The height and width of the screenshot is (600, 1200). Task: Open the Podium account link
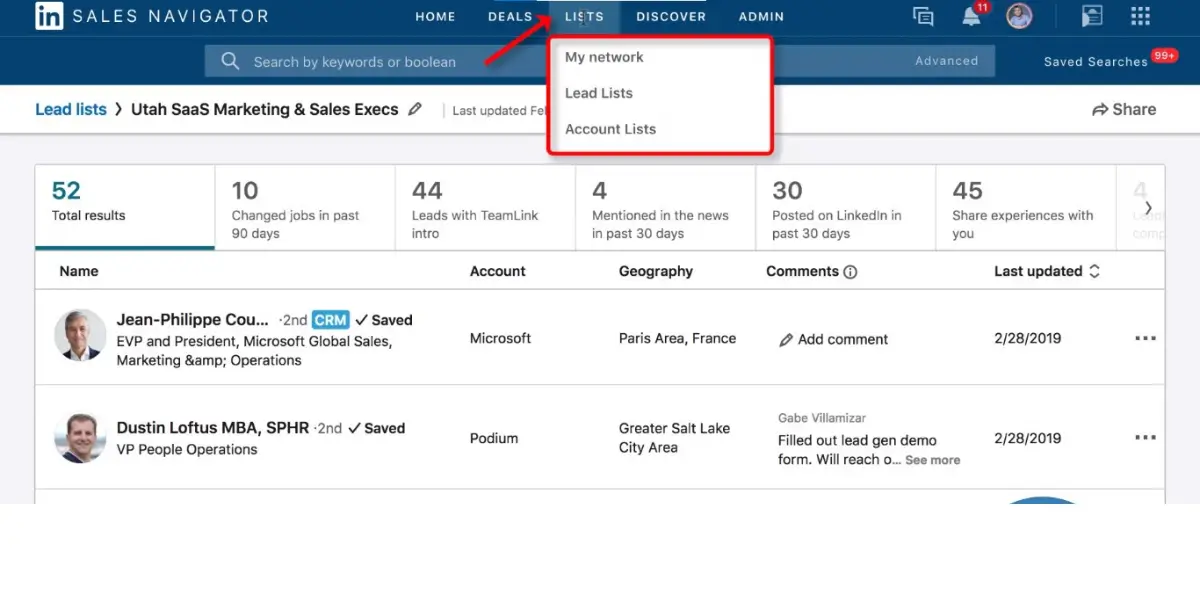point(494,438)
